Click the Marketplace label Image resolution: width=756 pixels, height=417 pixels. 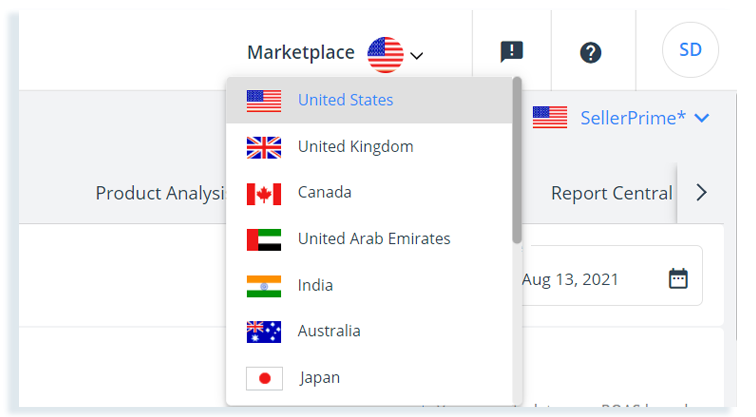(x=301, y=53)
